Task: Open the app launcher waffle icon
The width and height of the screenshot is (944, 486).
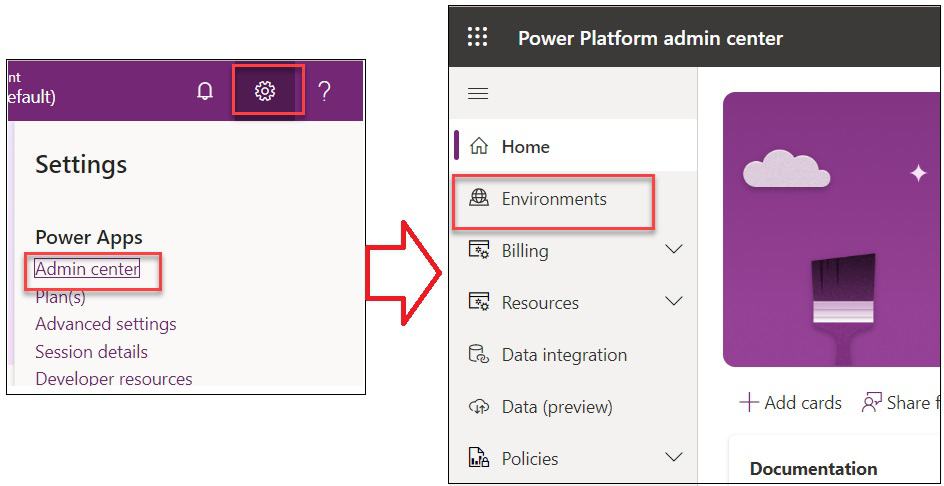Action: [x=478, y=38]
